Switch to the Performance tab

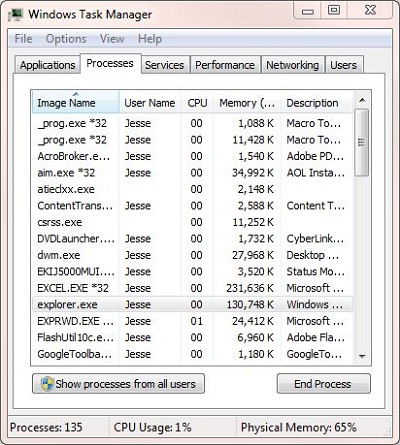click(x=225, y=65)
